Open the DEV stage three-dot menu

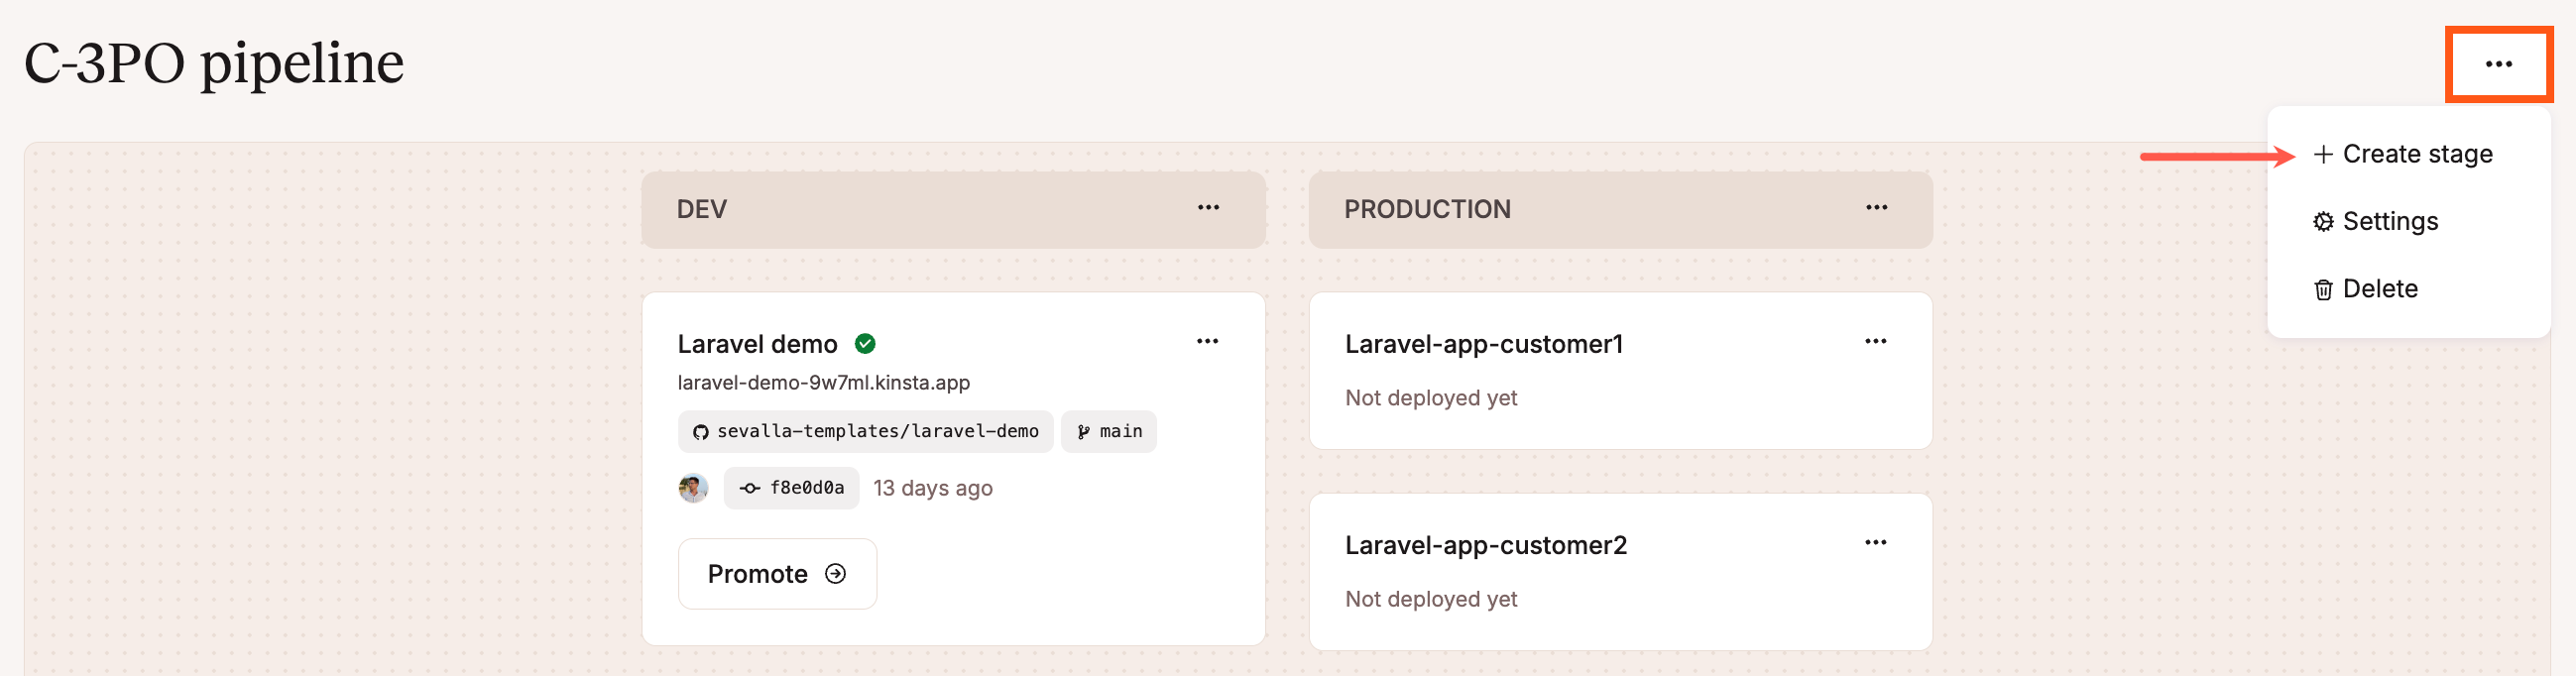coord(1208,208)
